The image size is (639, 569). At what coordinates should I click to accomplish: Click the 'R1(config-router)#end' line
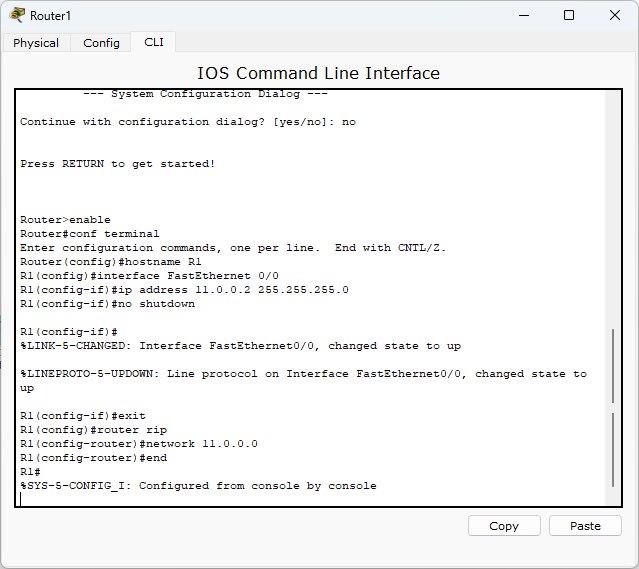click(x=93, y=458)
